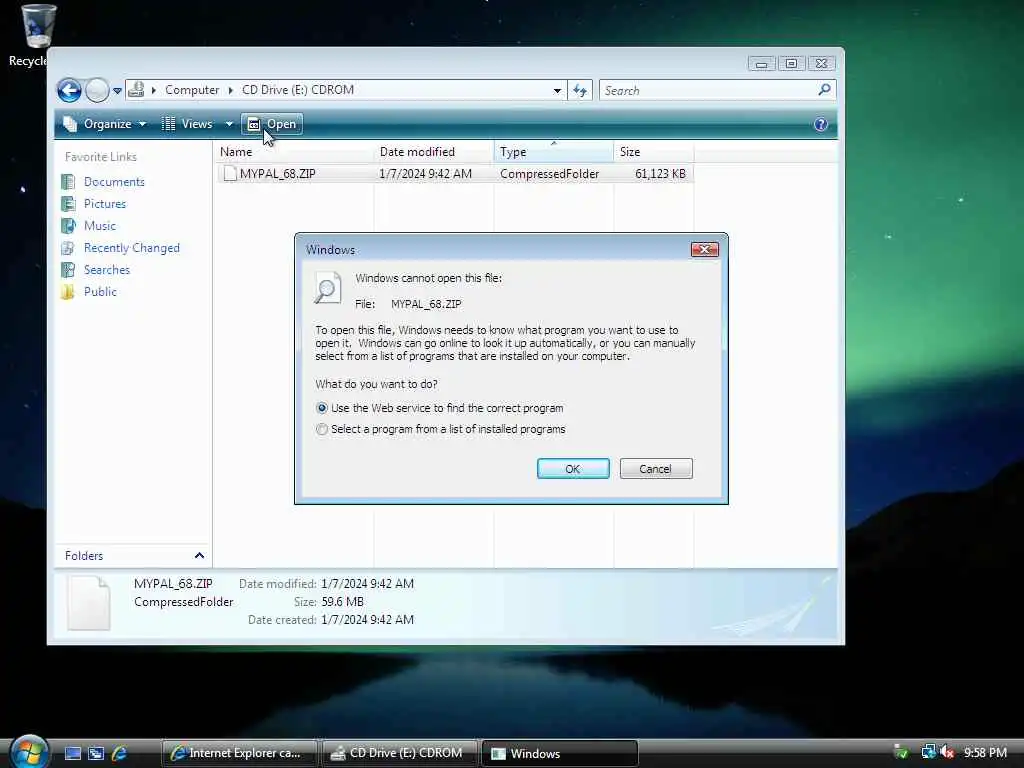
Task: Select CD Drive (E:) CDROM breadcrumb
Action: click(x=298, y=90)
